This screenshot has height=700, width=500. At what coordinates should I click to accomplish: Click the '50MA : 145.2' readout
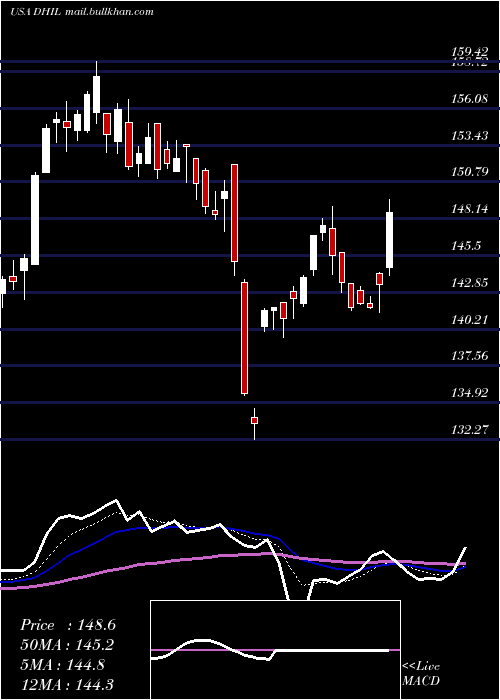[67, 645]
